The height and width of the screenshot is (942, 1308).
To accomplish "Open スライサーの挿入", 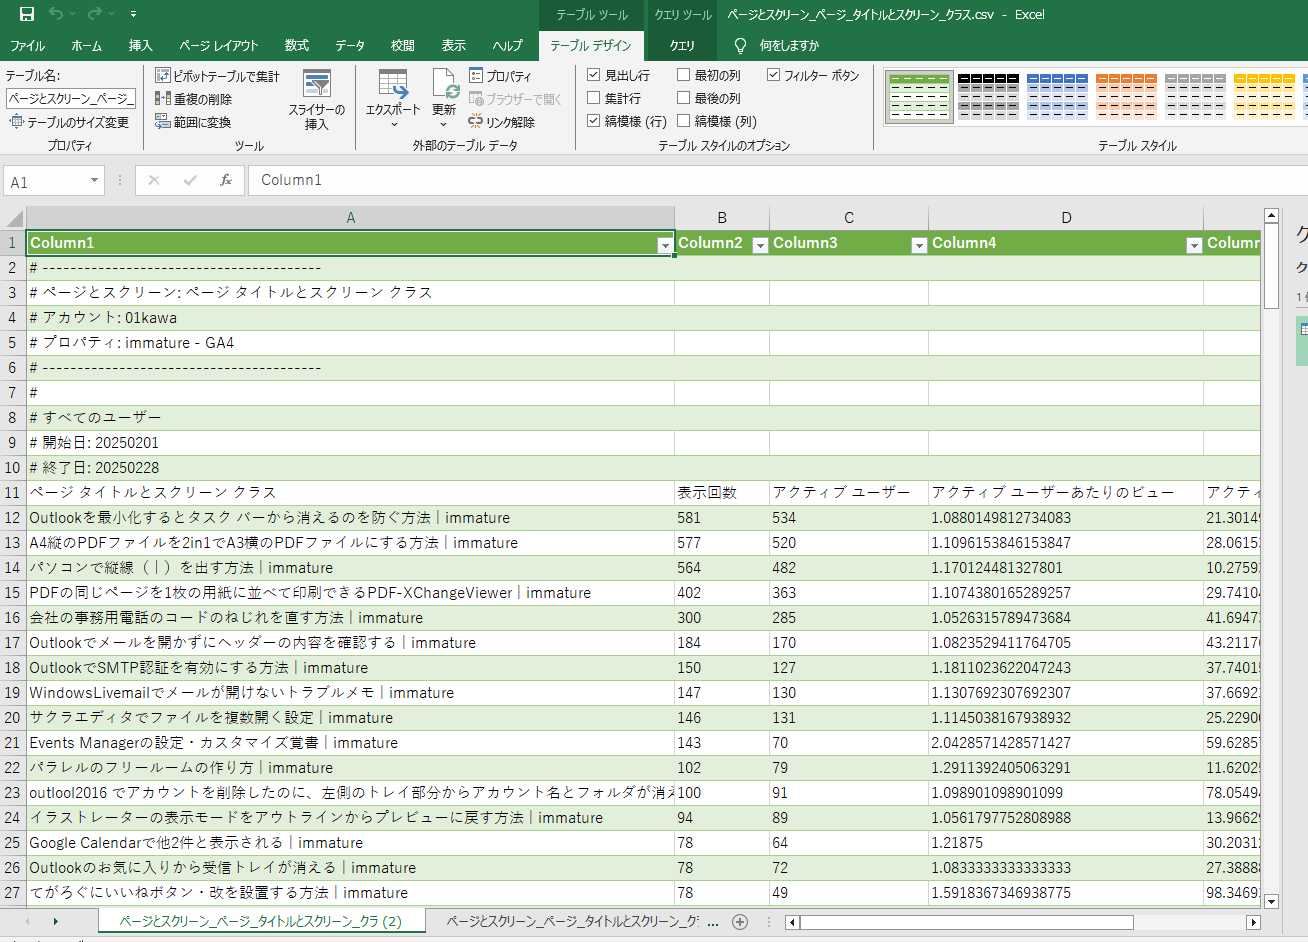I will tap(317, 95).
